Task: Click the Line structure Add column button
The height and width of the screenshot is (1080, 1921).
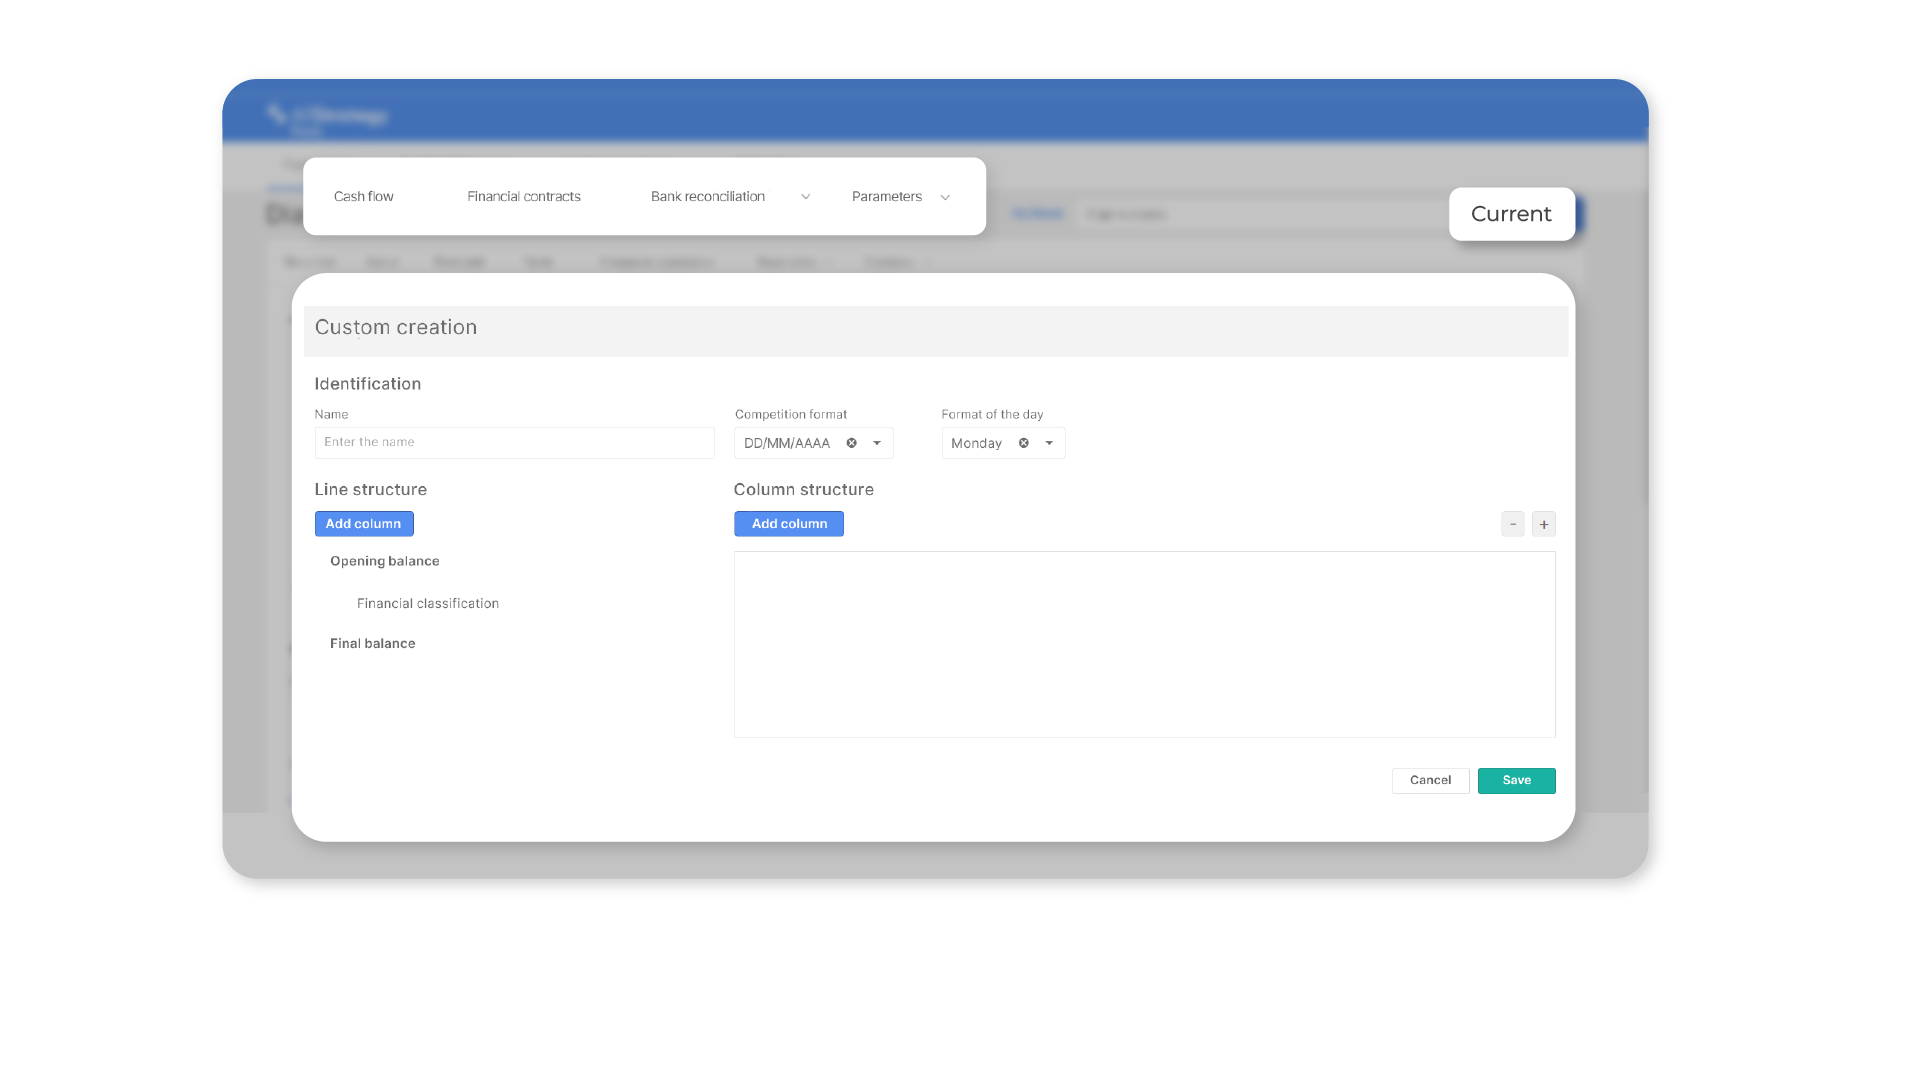Action: point(363,524)
